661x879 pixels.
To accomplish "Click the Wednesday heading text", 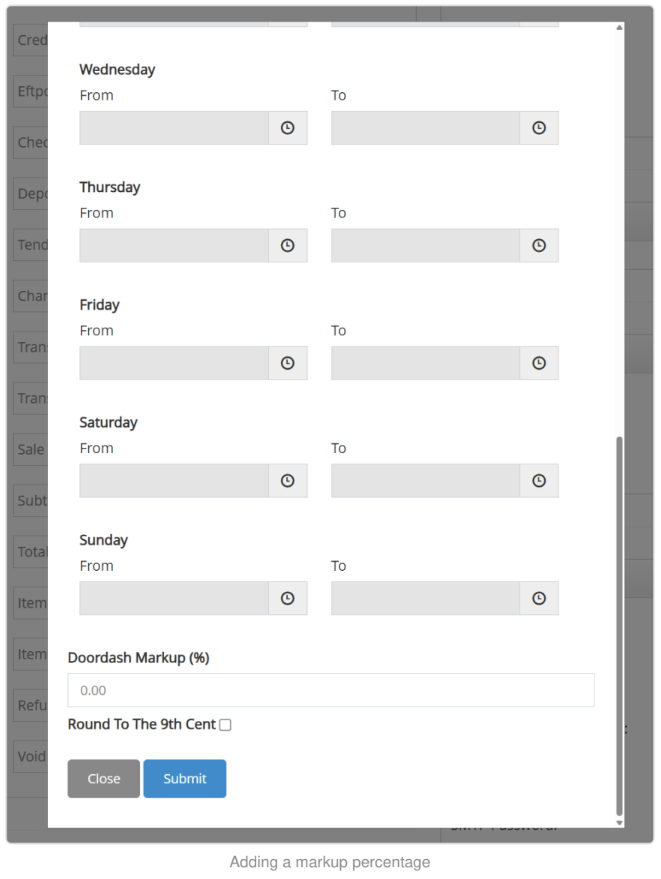I will [x=117, y=70].
